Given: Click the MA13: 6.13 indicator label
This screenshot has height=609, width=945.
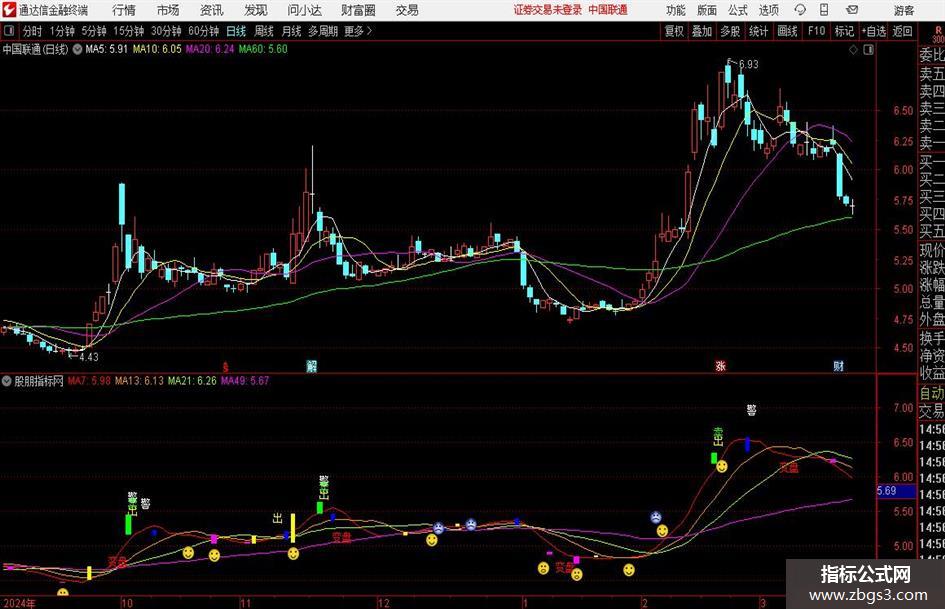Looking at the screenshot, I should pyautogui.click(x=139, y=381).
